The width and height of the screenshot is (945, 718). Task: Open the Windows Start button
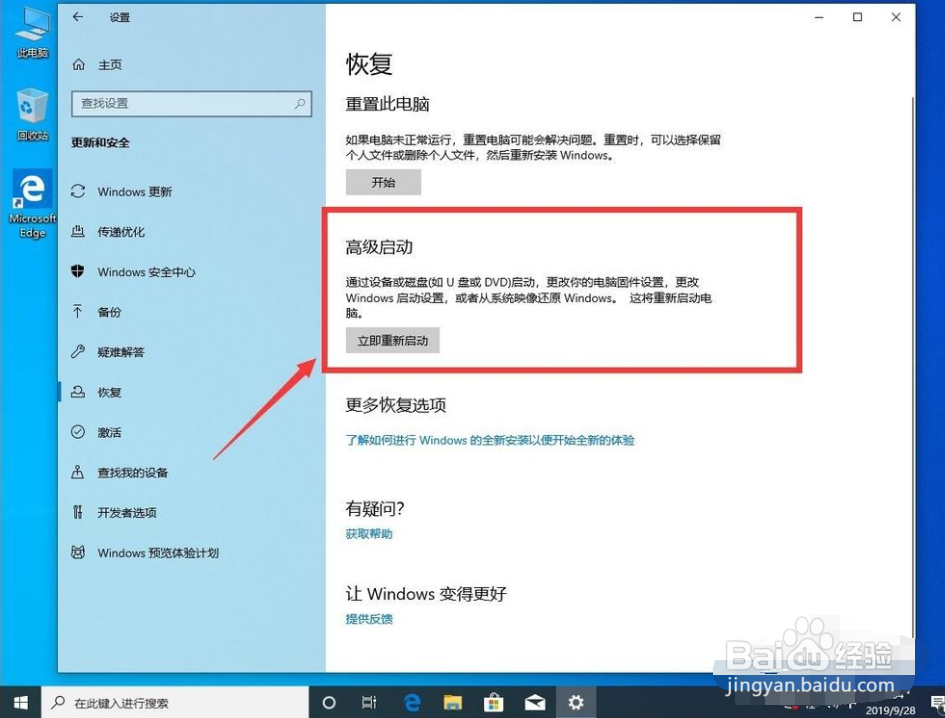[20, 702]
